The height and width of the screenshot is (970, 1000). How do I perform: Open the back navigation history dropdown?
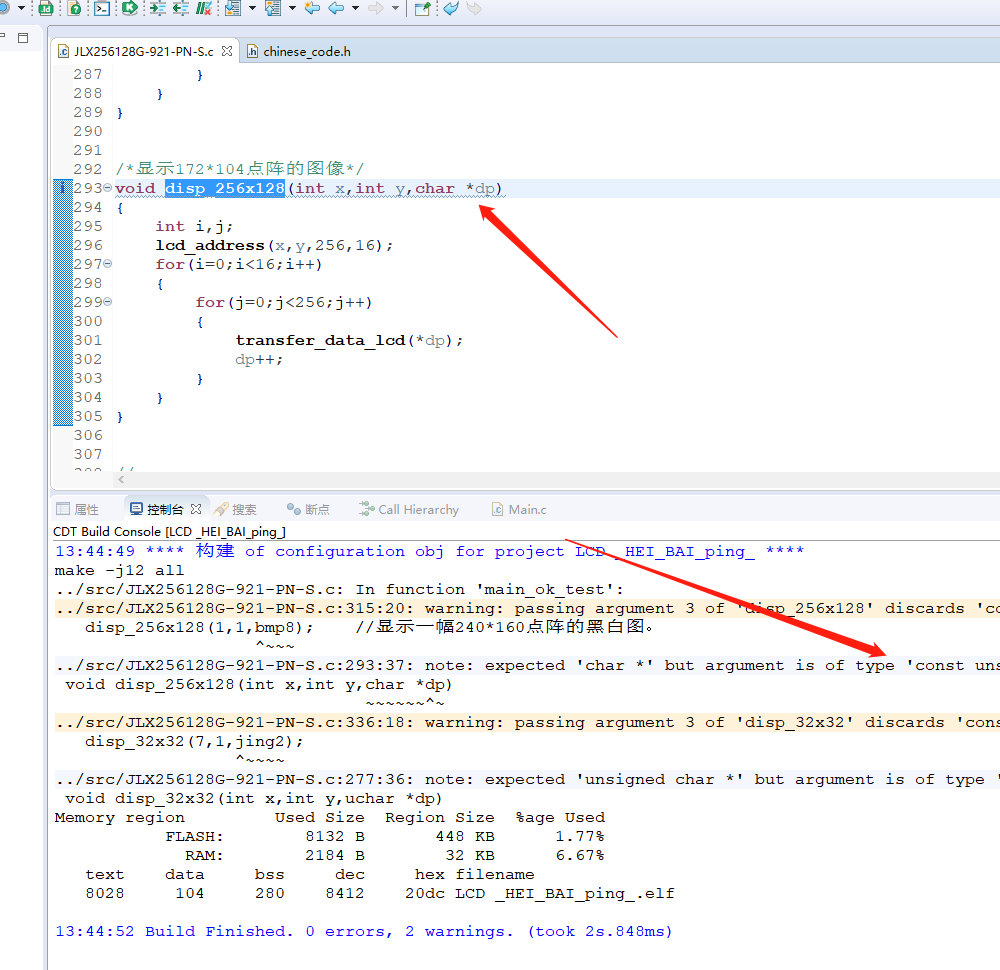(355, 8)
